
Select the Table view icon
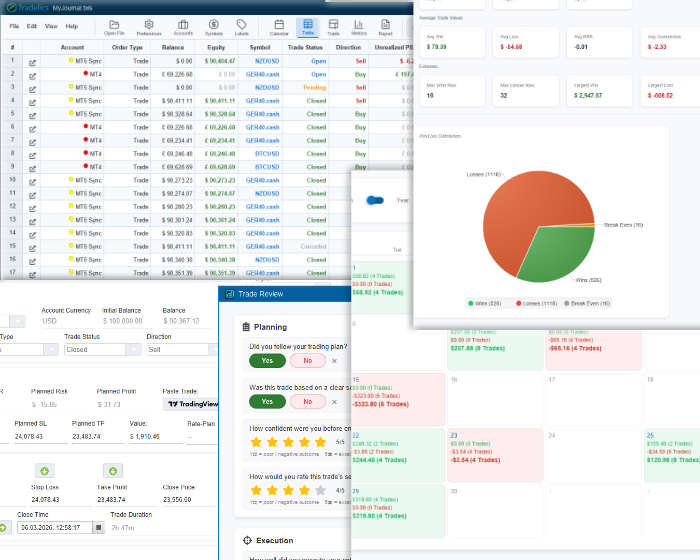[x=308, y=27]
